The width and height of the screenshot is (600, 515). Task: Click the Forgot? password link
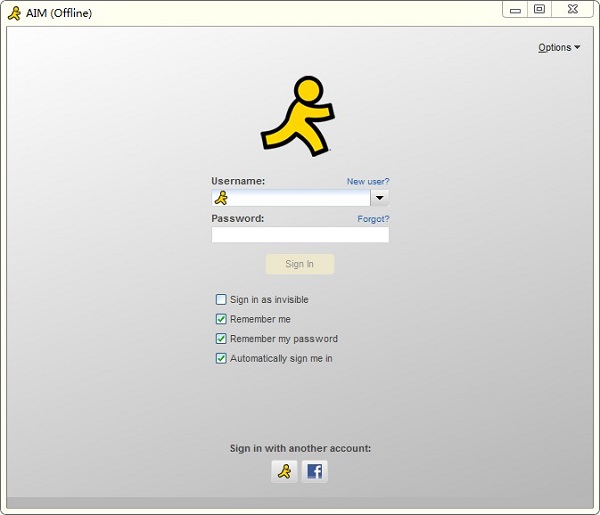click(373, 219)
